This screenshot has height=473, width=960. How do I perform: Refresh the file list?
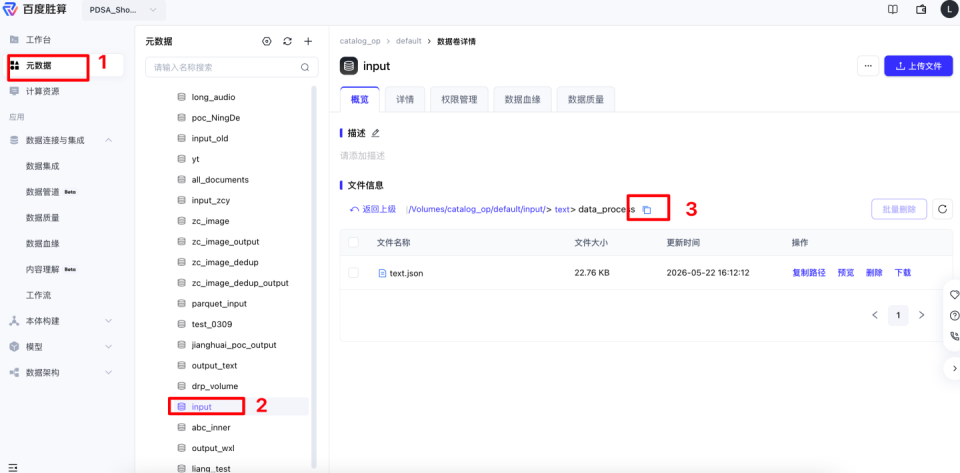[942, 209]
